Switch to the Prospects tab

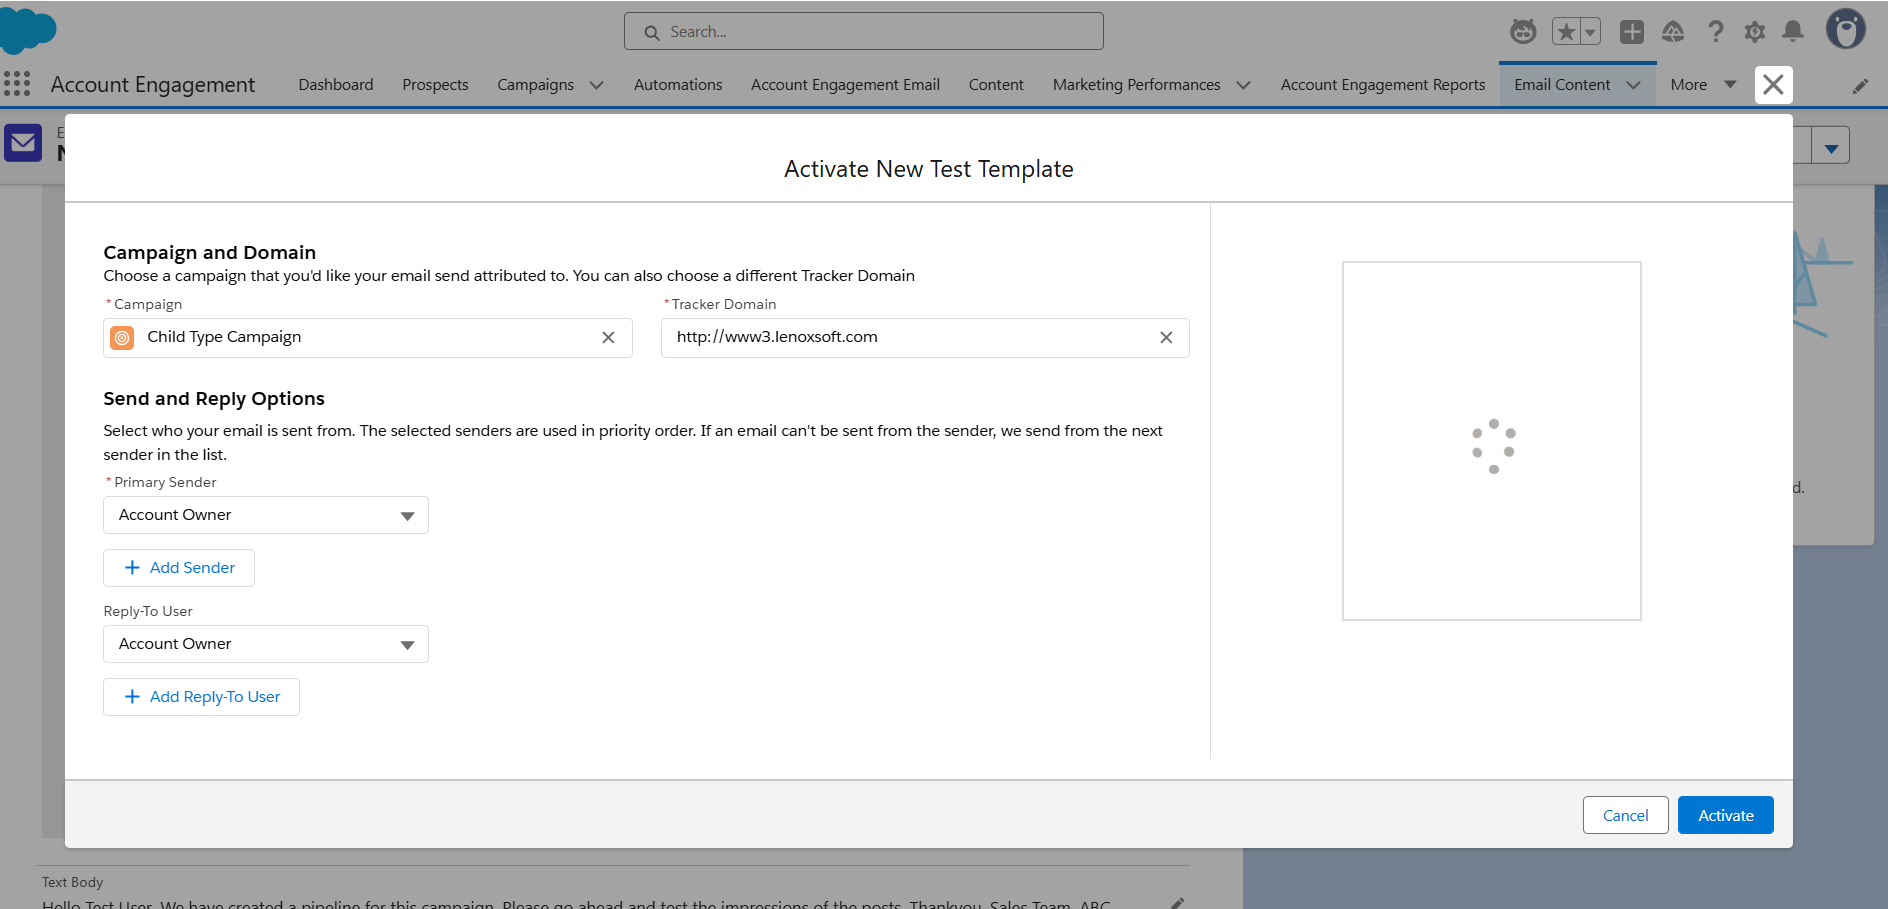435,85
